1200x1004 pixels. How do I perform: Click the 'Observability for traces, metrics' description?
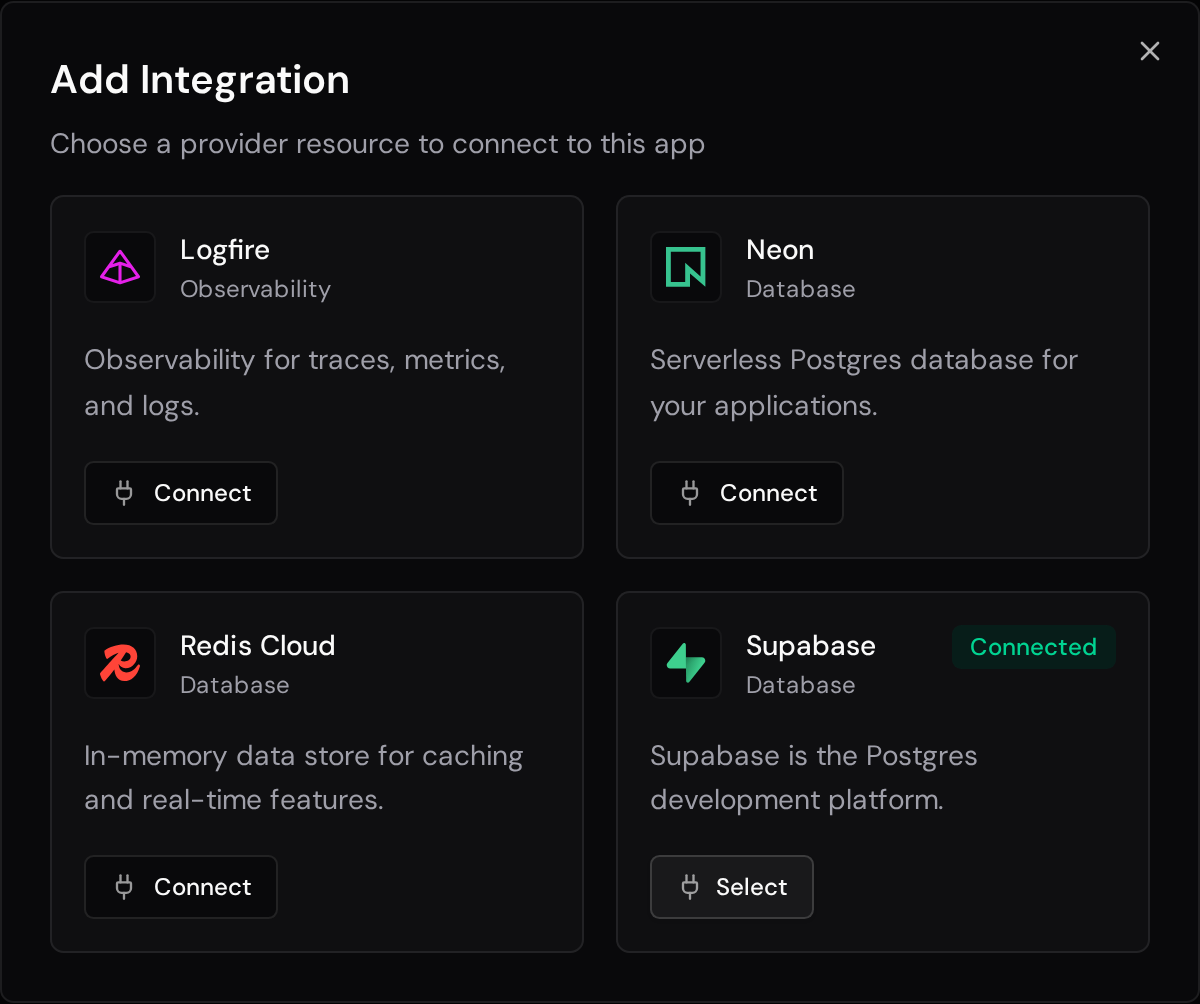tap(295, 383)
